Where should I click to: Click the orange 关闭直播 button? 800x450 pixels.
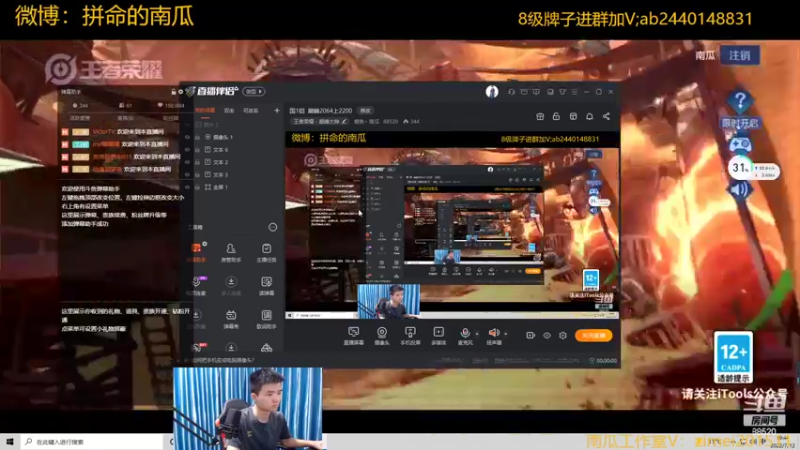(593, 335)
